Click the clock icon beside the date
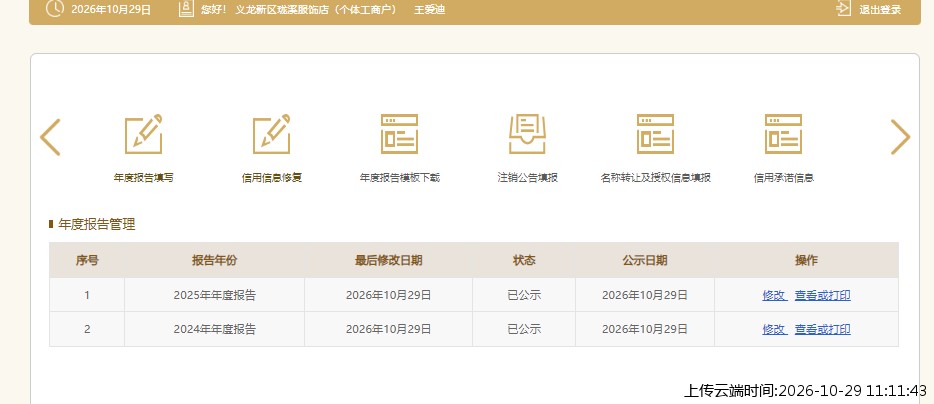 pos(55,8)
